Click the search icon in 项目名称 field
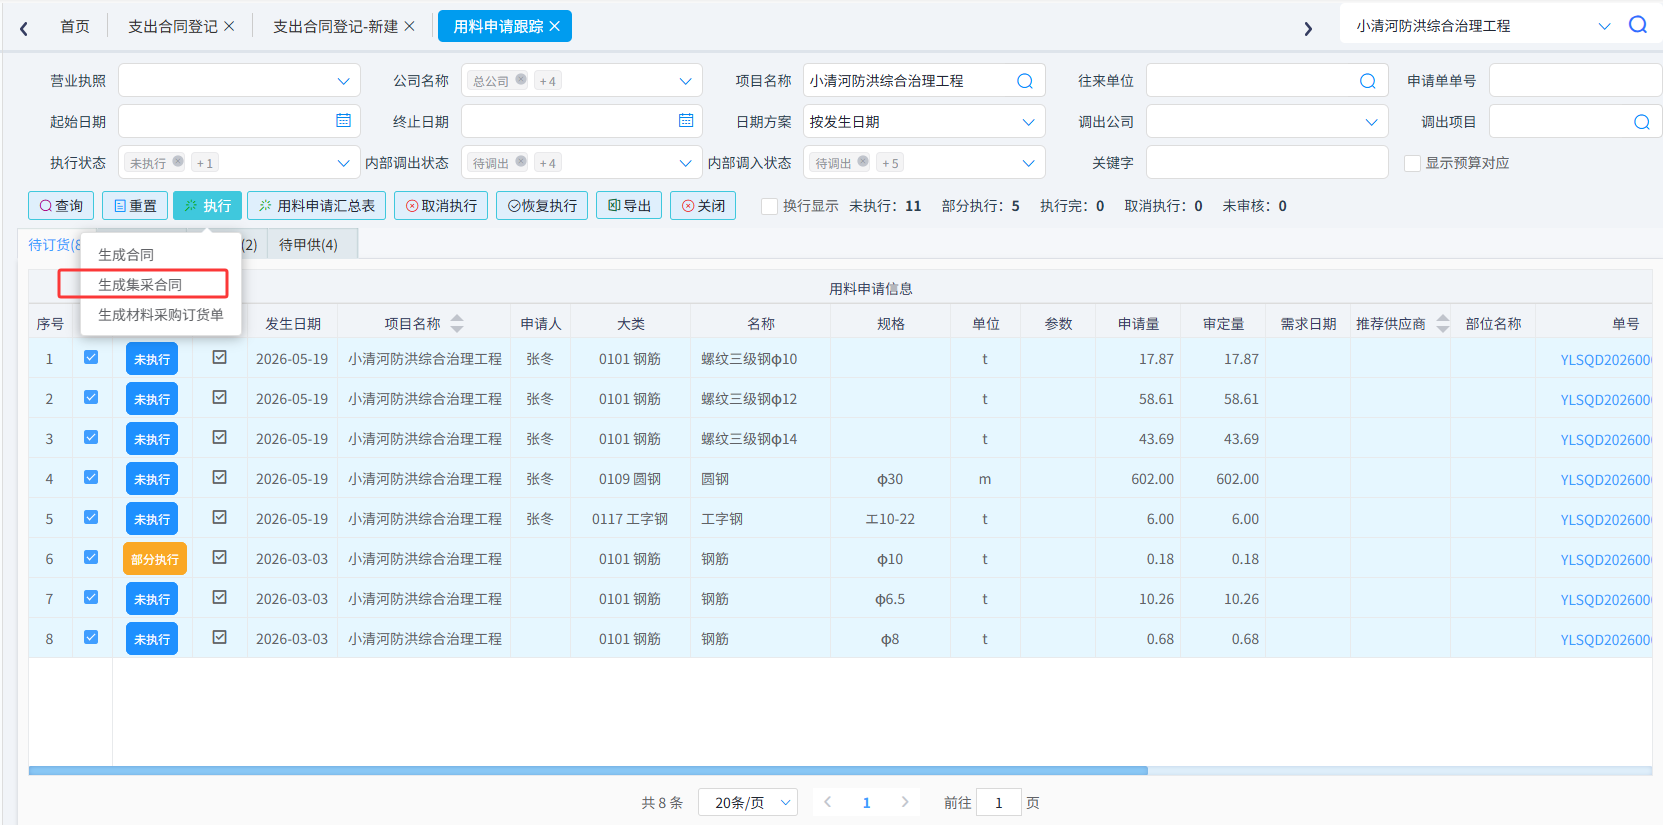The image size is (1663, 825). 1025,81
